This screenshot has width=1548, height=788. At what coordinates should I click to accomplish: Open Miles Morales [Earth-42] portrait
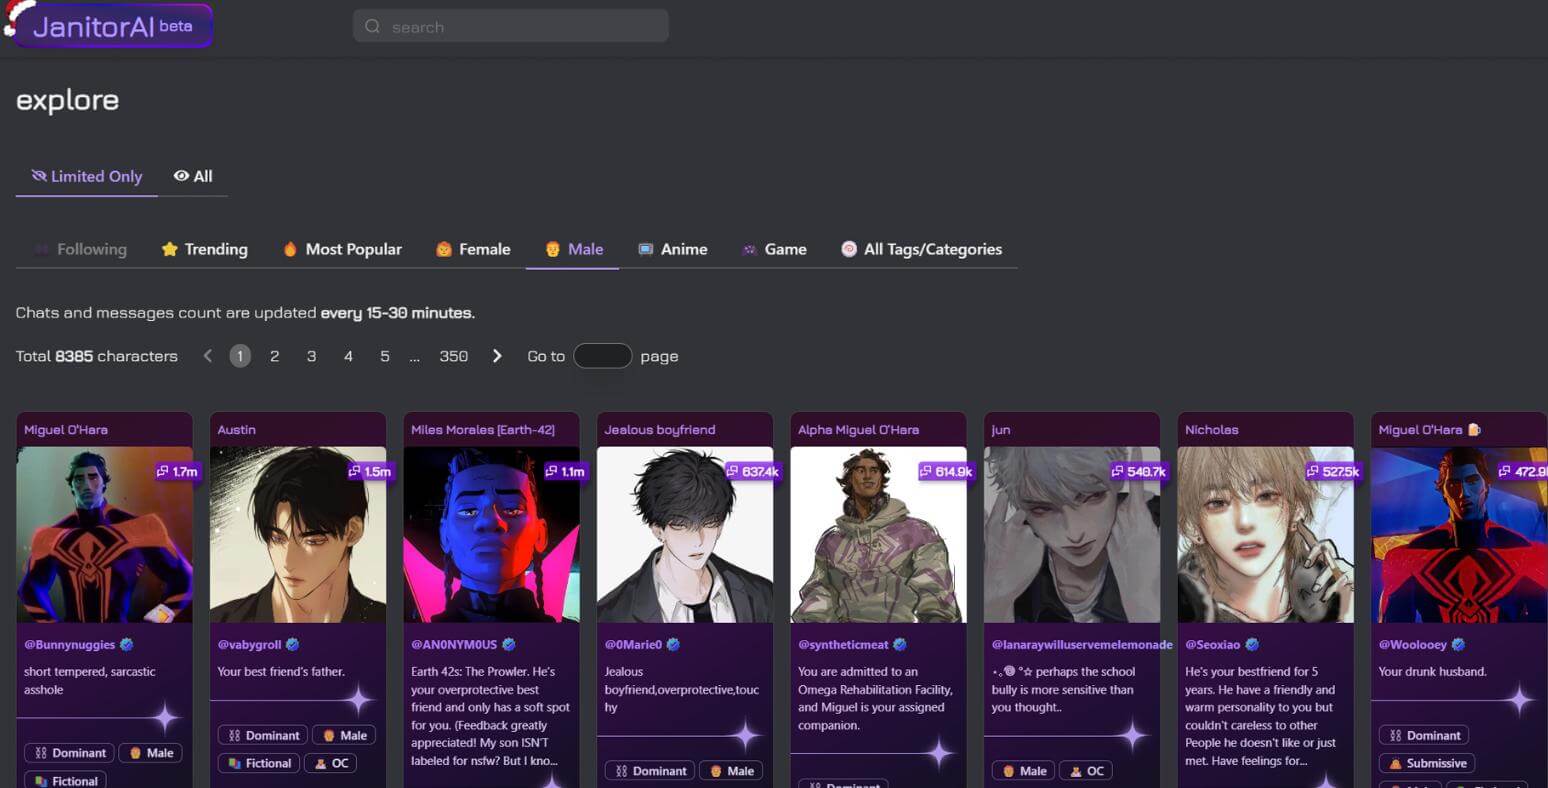(491, 534)
